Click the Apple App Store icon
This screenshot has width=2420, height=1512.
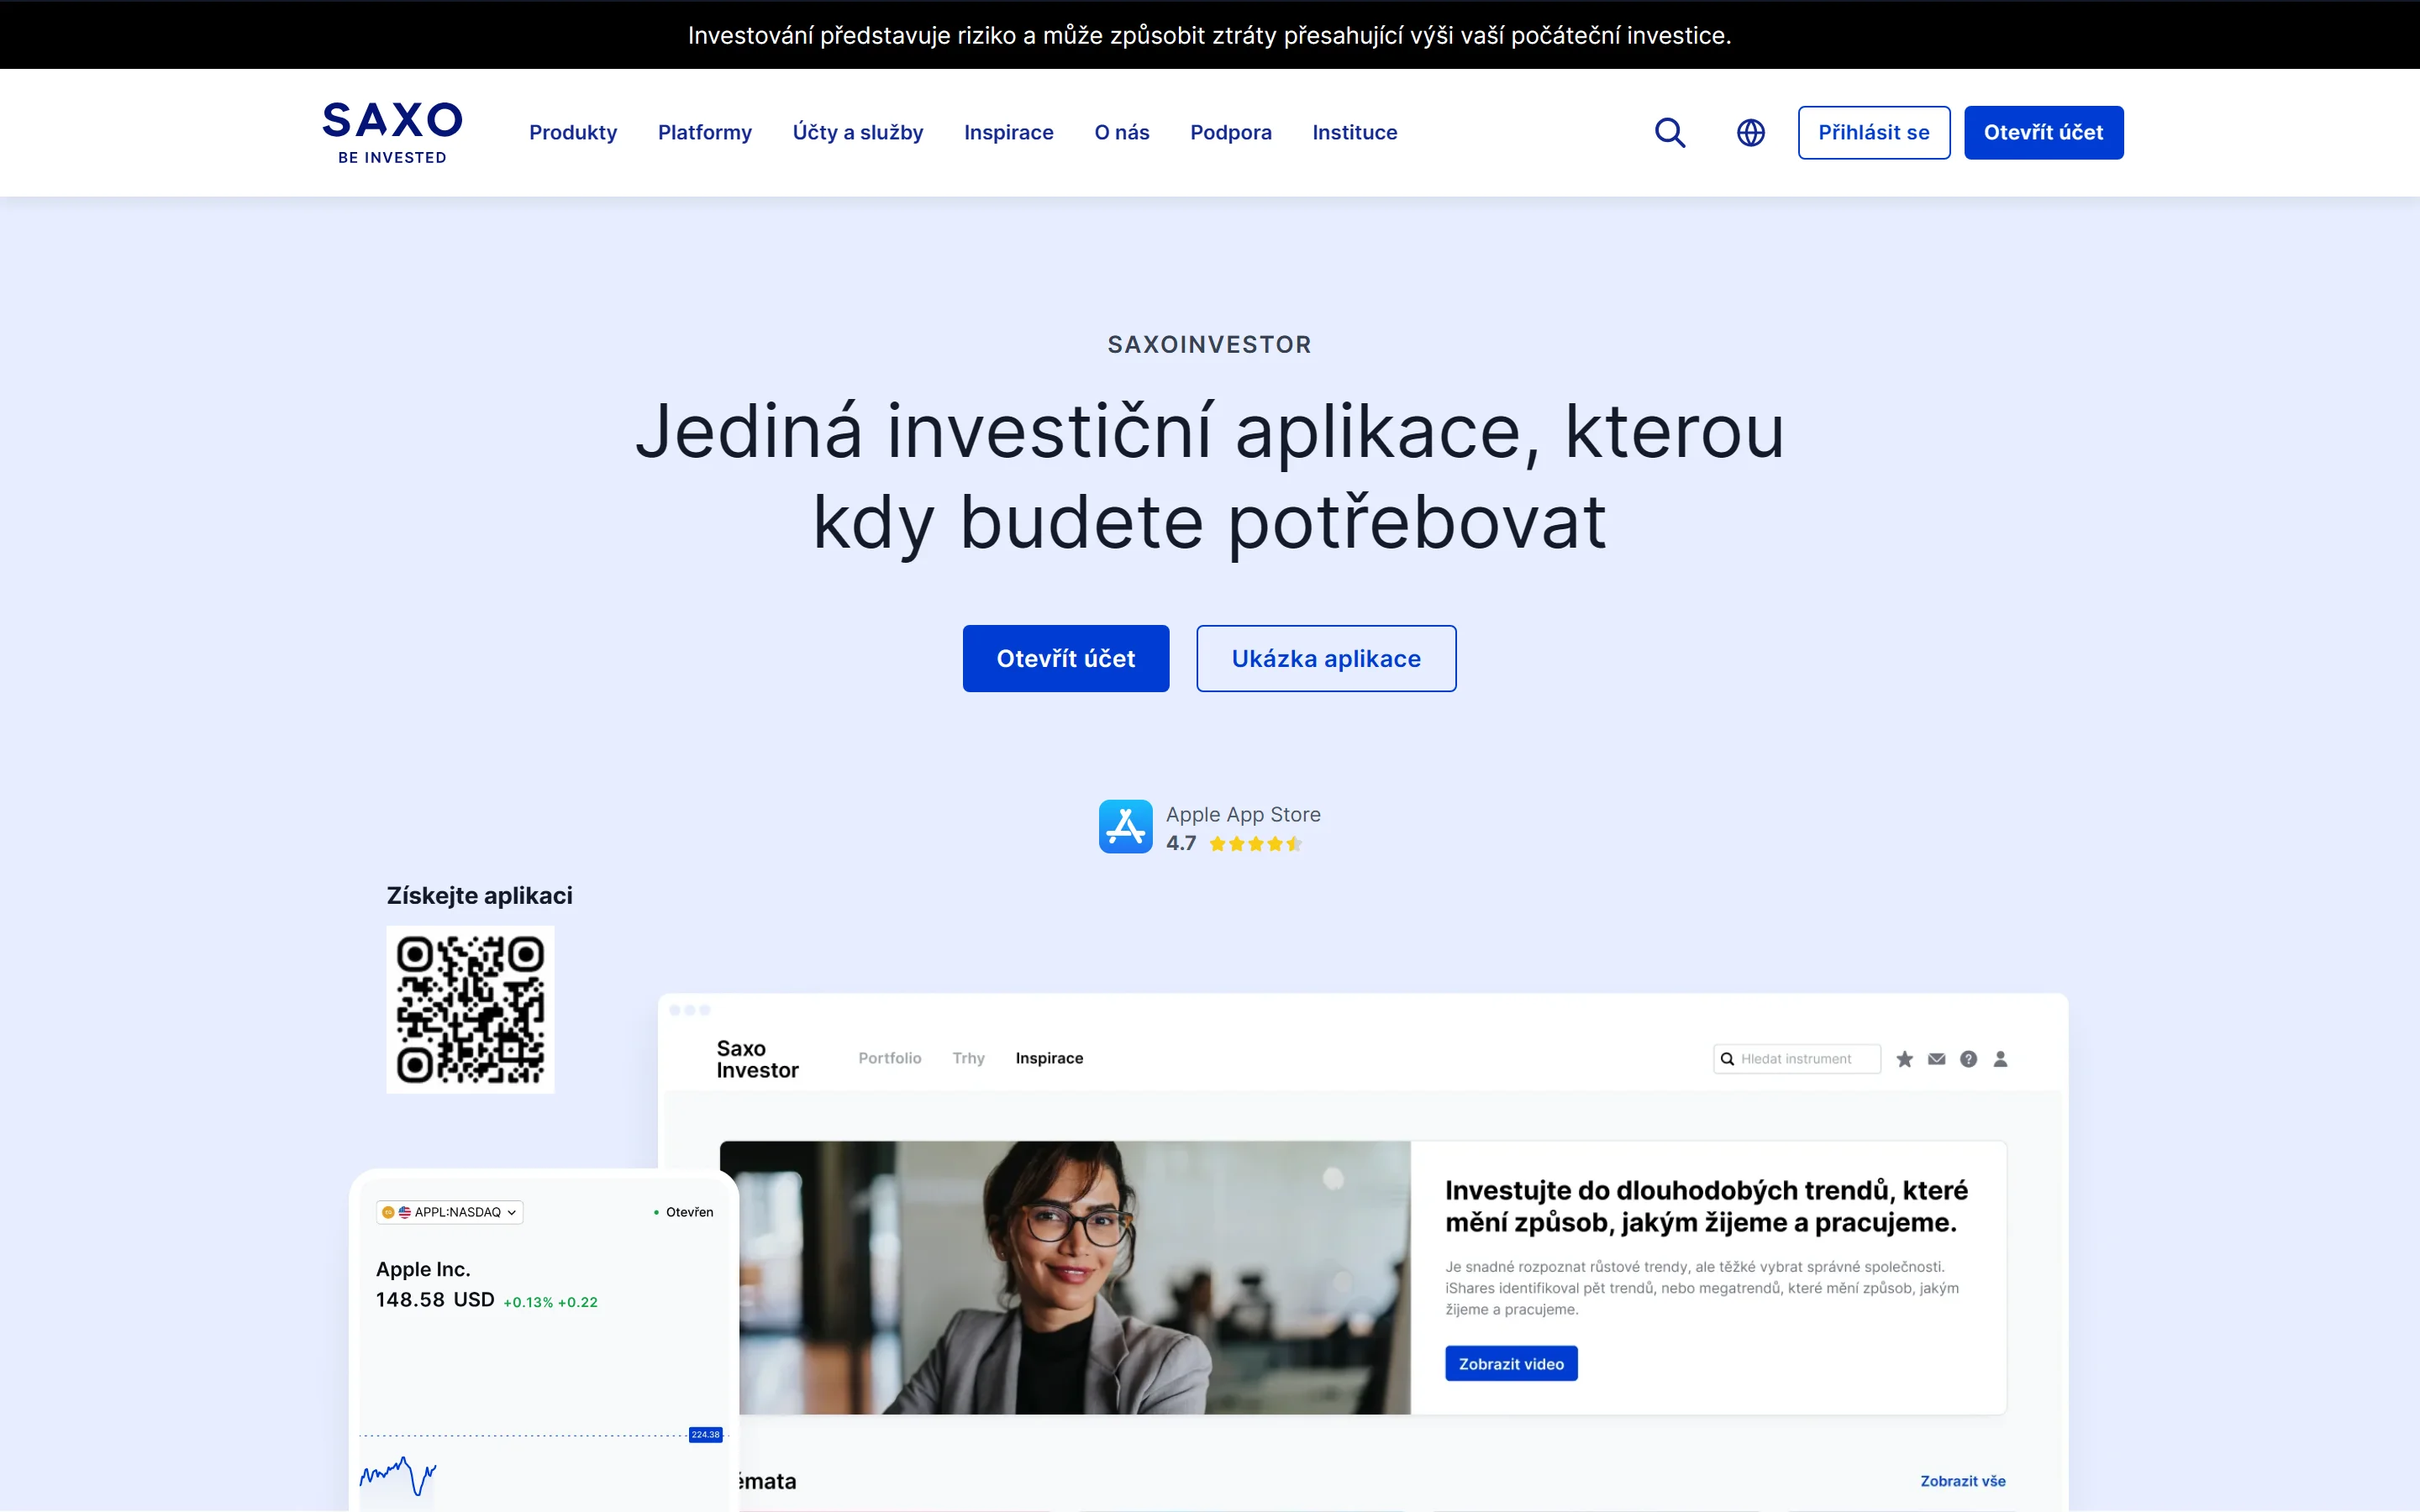[x=1125, y=826]
